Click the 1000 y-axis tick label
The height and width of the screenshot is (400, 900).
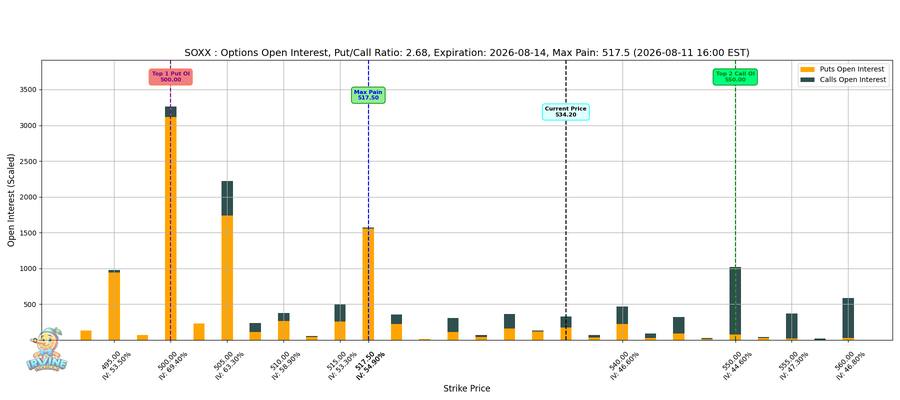pos(28,269)
